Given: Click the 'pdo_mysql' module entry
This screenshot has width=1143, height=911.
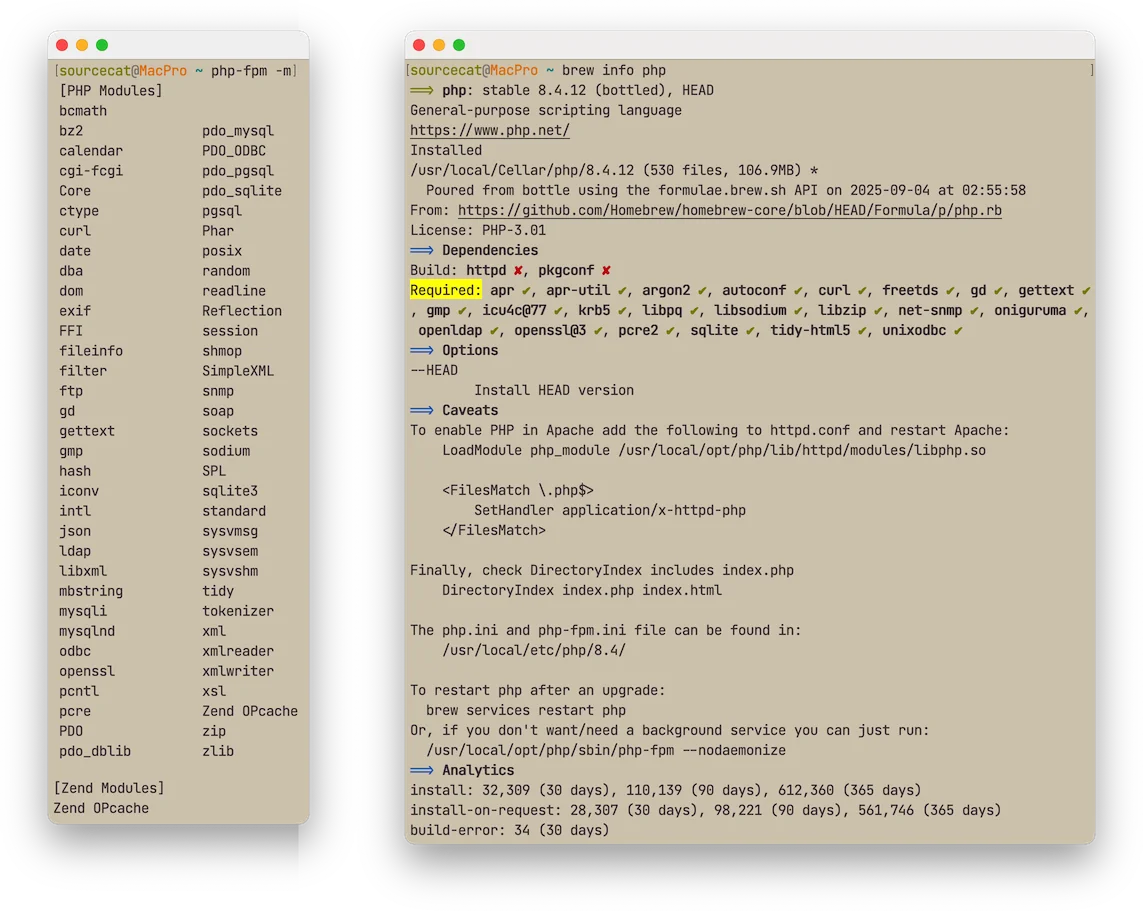Looking at the screenshot, I should (238, 131).
